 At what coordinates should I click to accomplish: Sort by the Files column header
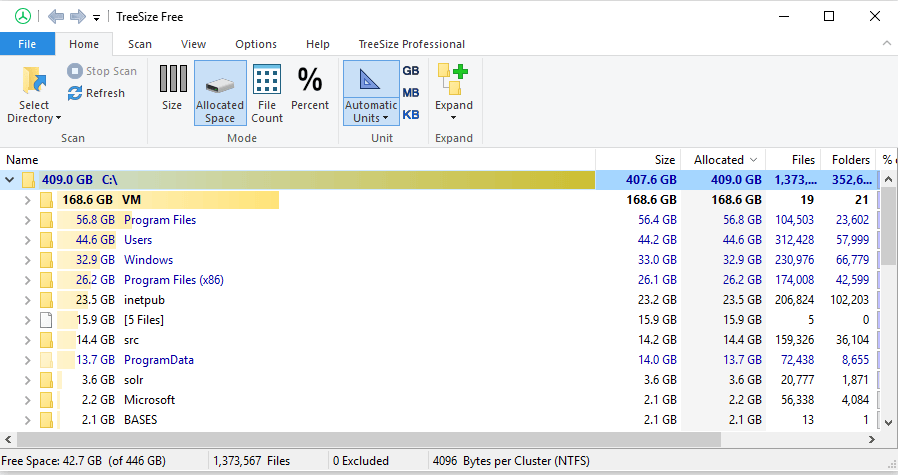[x=793, y=160]
